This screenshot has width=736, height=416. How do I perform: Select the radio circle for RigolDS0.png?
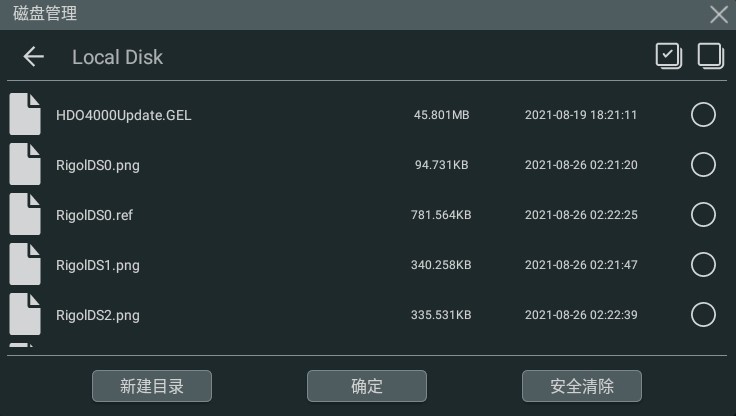pos(703,164)
